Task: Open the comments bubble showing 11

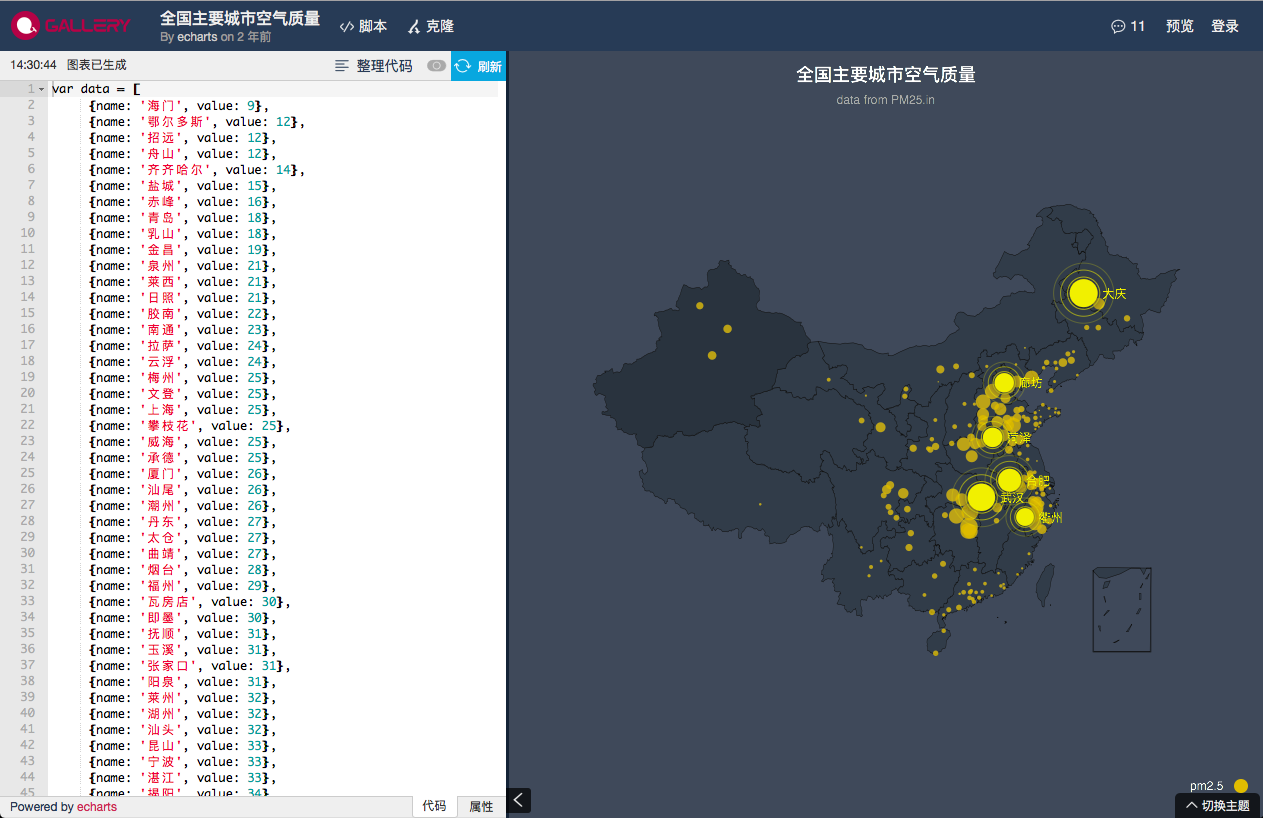Action: pyautogui.click(x=1128, y=26)
